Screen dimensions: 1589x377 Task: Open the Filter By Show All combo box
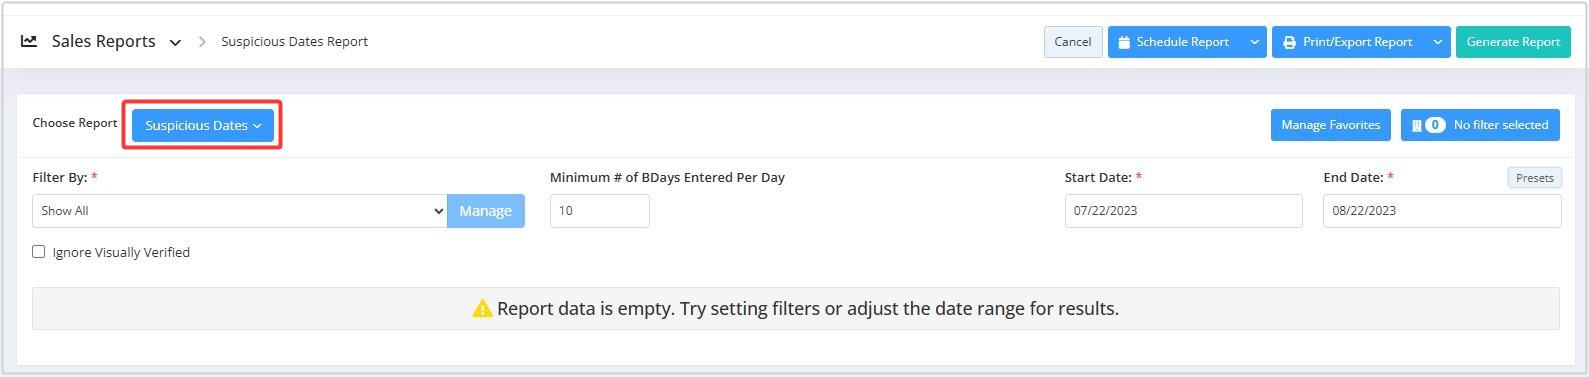[x=239, y=211]
